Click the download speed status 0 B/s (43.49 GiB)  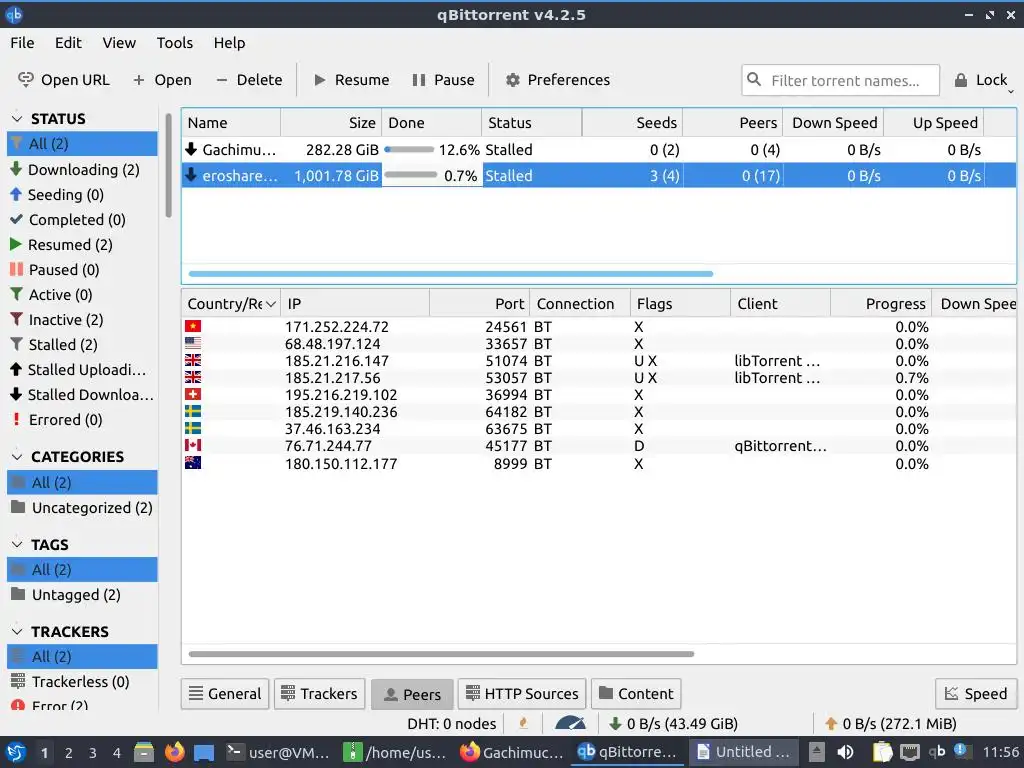[x=673, y=724]
